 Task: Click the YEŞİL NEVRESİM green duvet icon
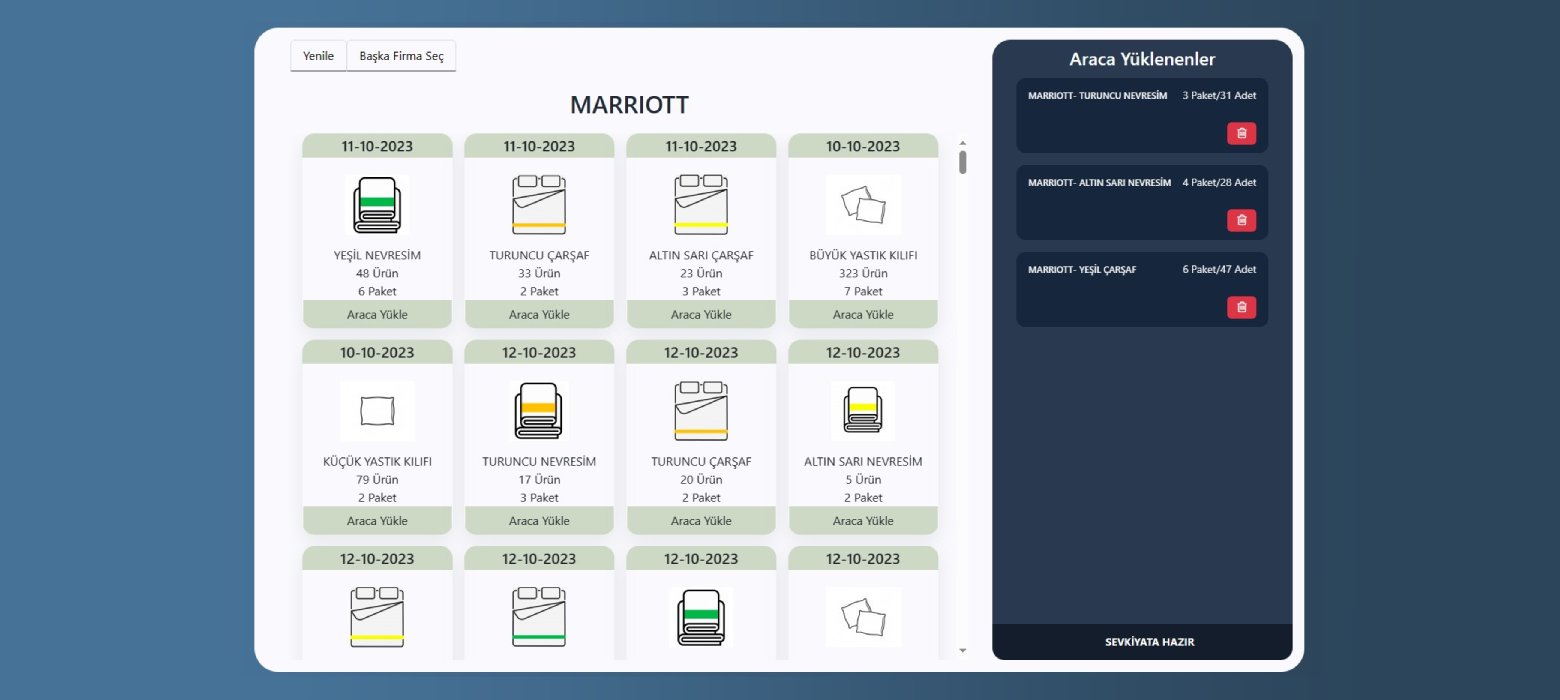point(377,205)
